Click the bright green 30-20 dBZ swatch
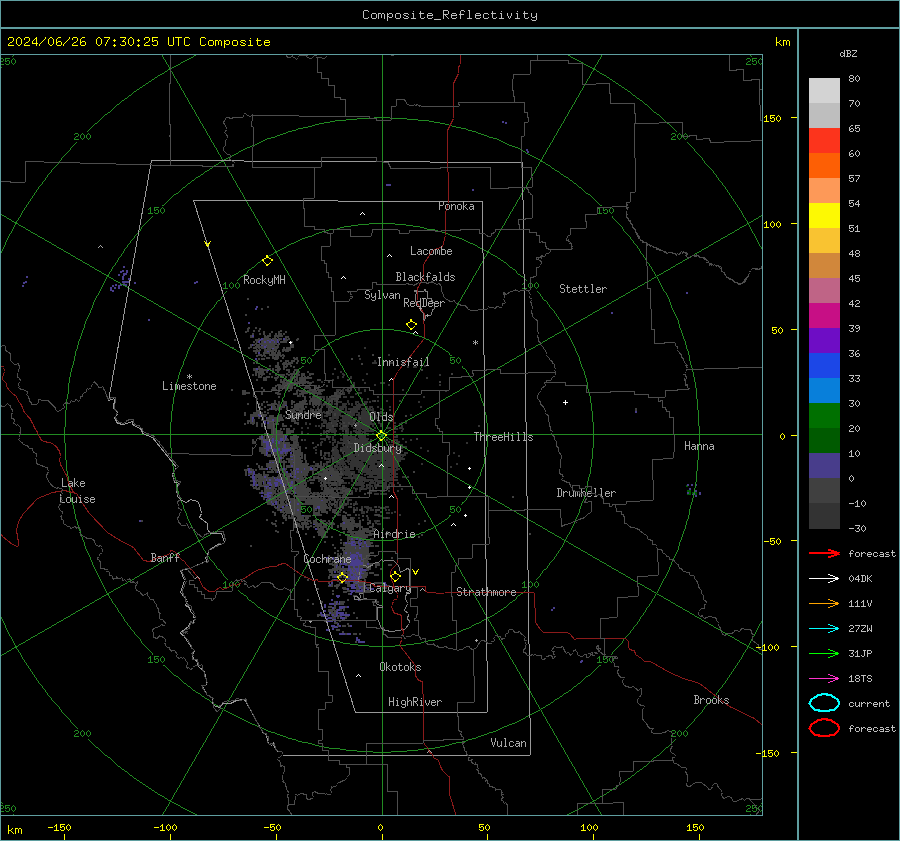 (824, 416)
